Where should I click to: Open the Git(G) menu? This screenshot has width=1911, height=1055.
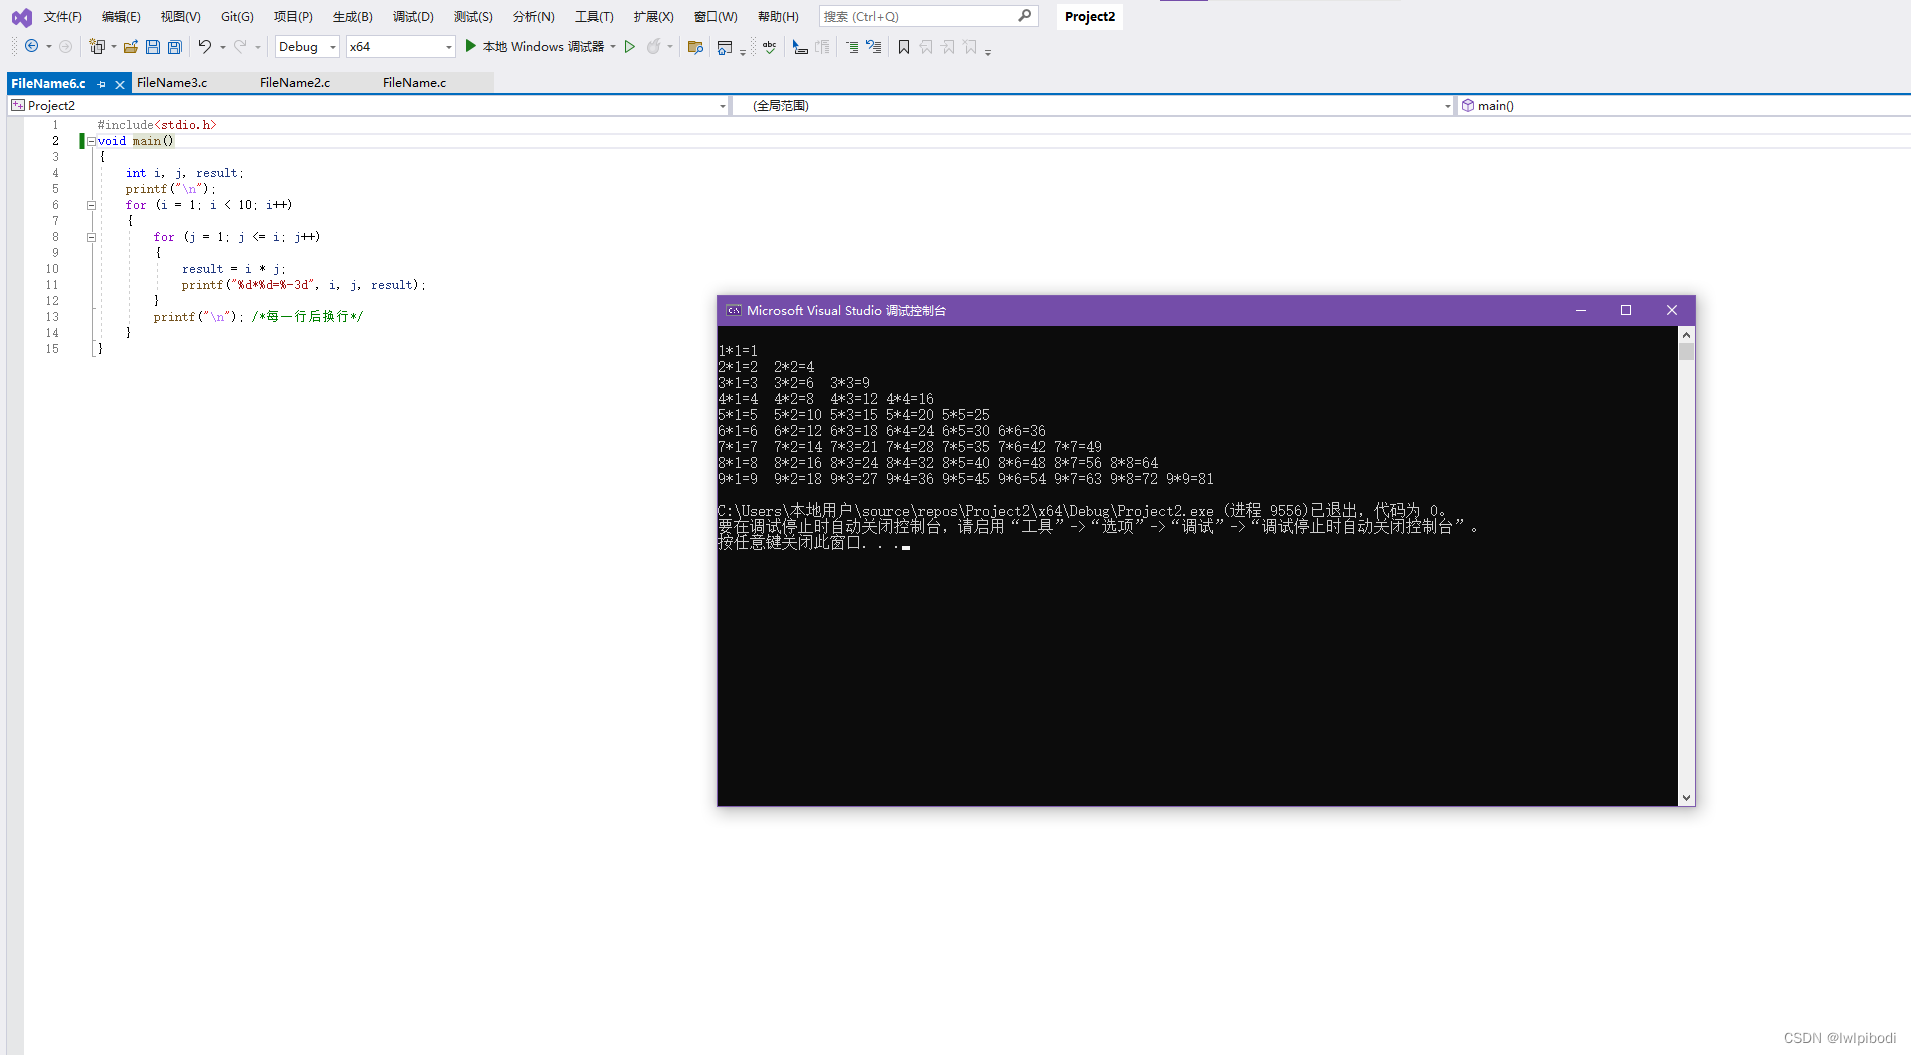click(x=237, y=17)
